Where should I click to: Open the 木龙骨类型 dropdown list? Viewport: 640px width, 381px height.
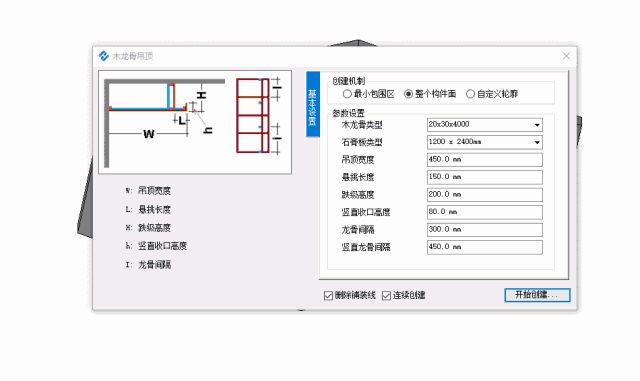[x=484, y=125]
